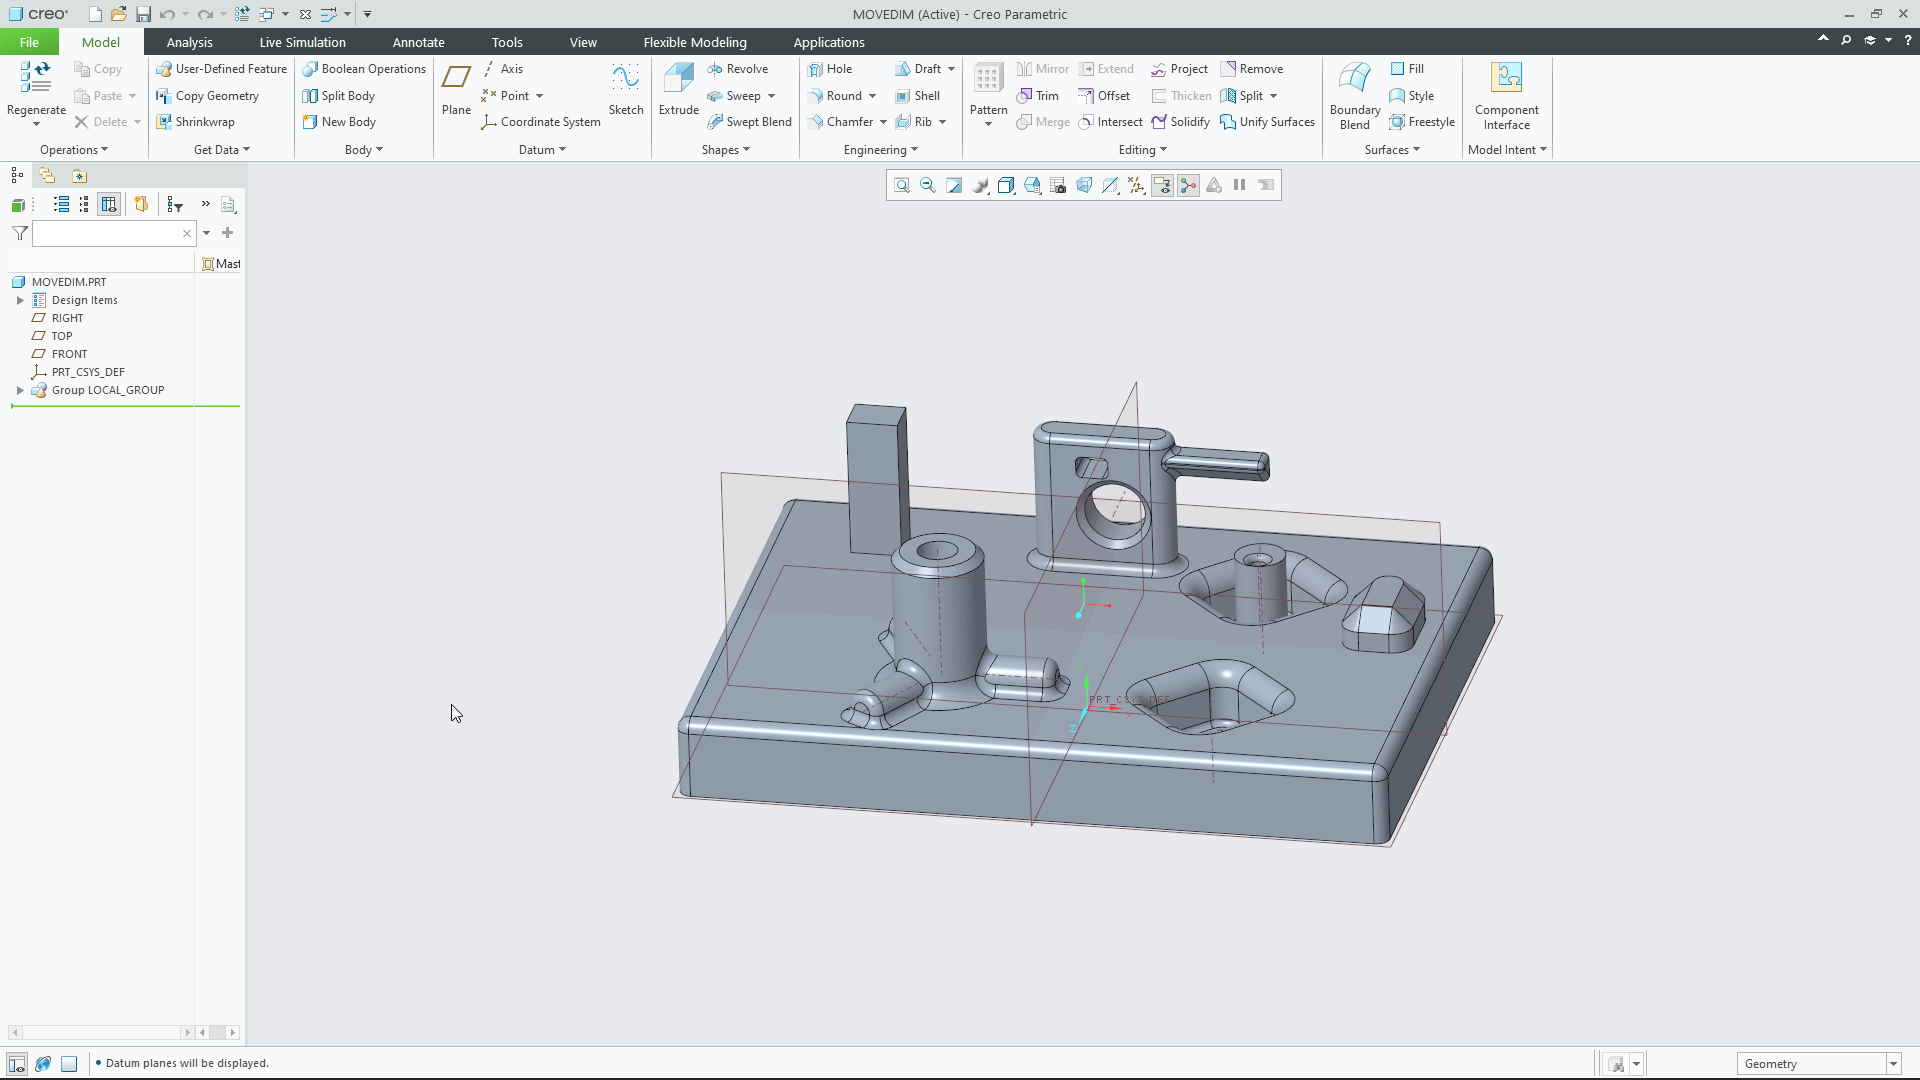
Task: Toggle spin center display
Action: [1188, 185]
